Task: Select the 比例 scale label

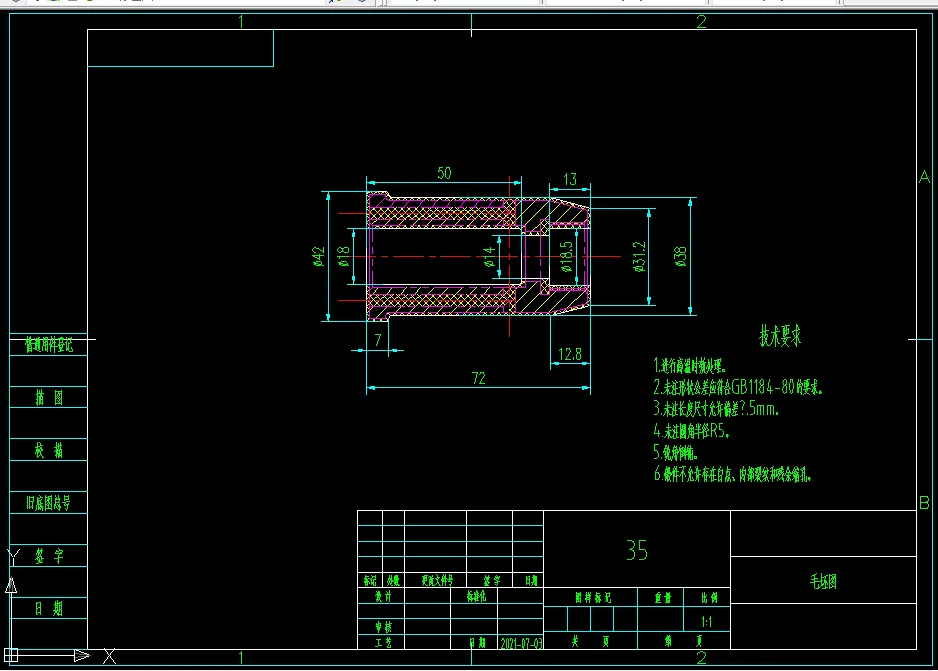Action: (x=709, y=597)
